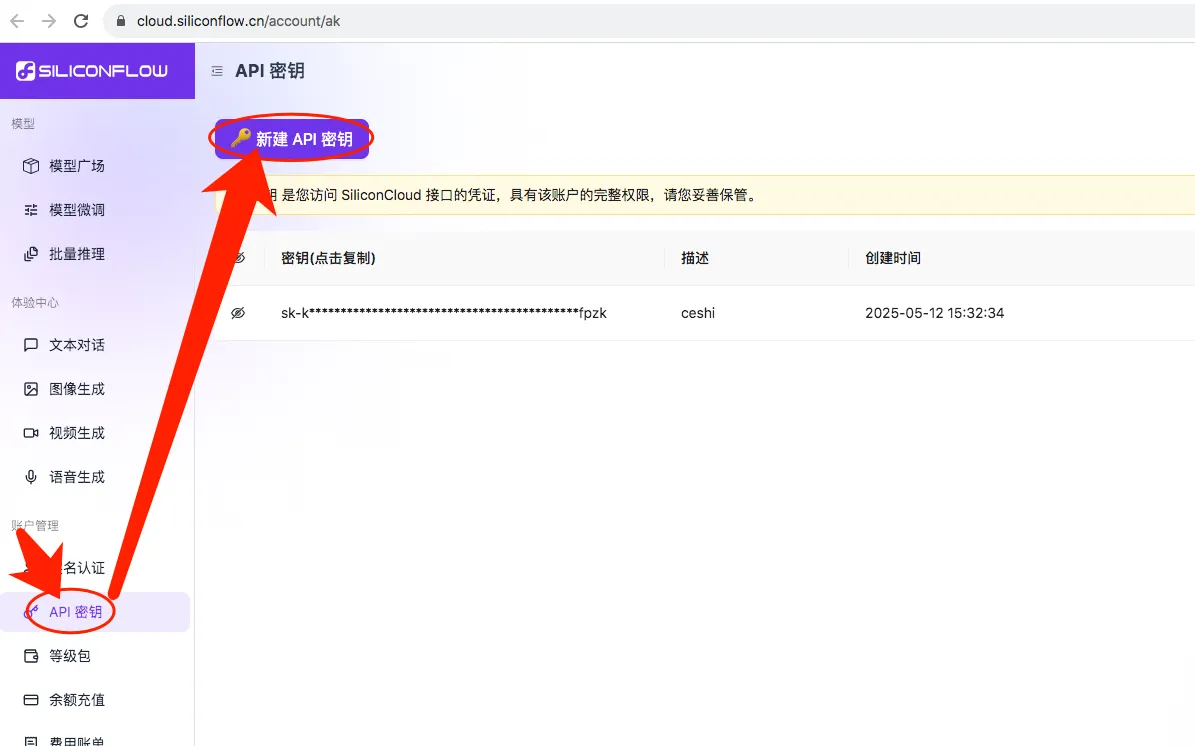
Task: Open 等级包 wallet icon
Action: coord(30,656)
